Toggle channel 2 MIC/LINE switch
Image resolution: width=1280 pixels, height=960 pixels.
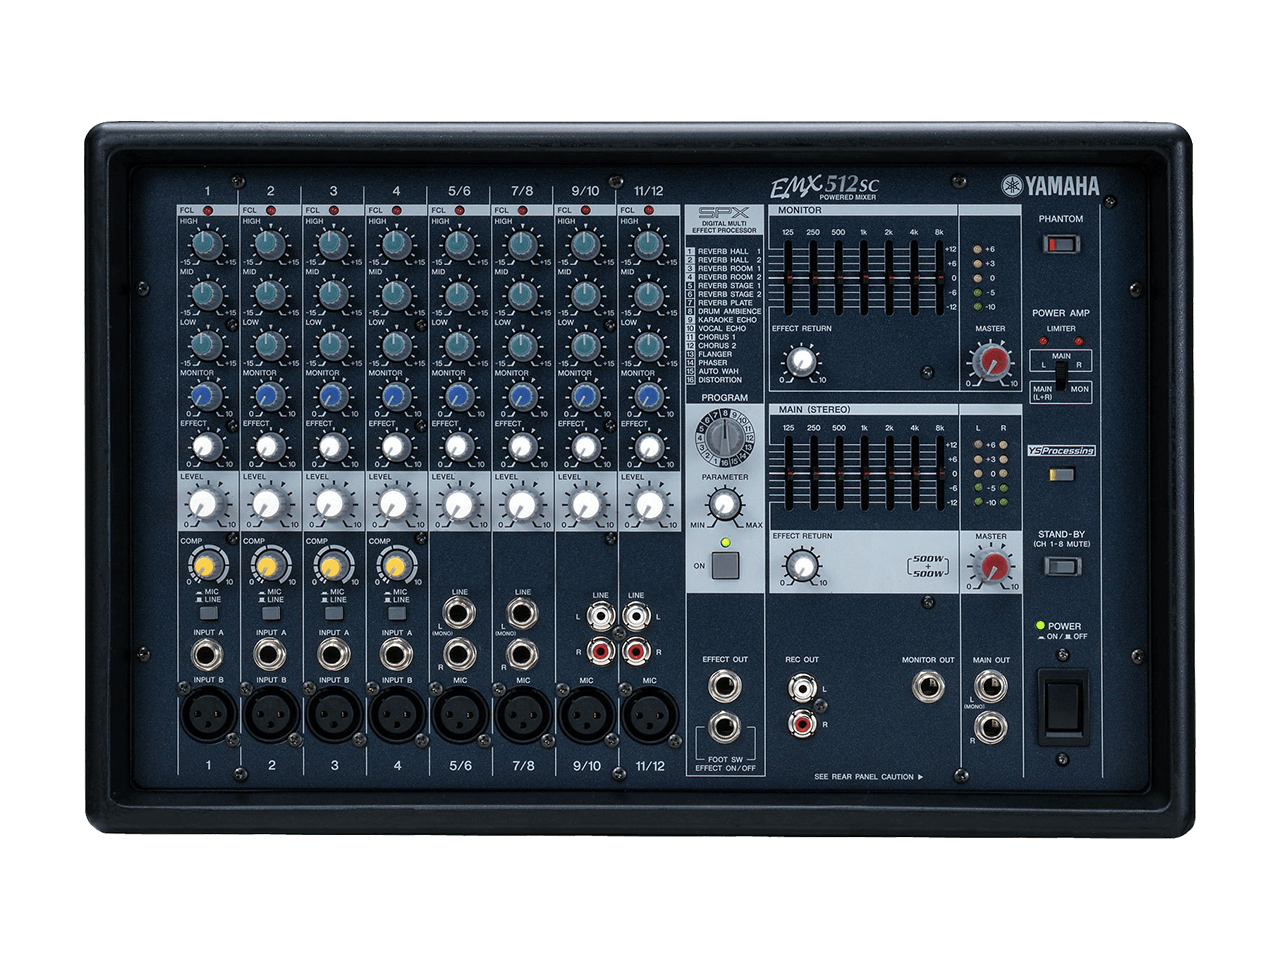click(270, 613)
